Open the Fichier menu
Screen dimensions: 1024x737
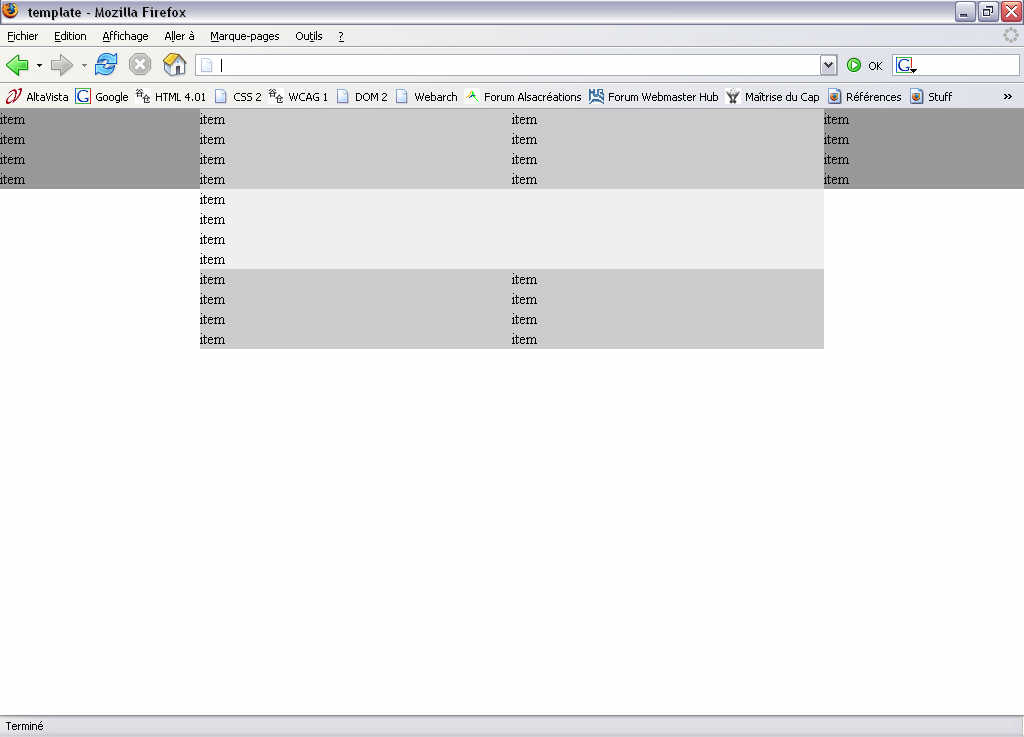pyautogui.click(x=22, y=36)
